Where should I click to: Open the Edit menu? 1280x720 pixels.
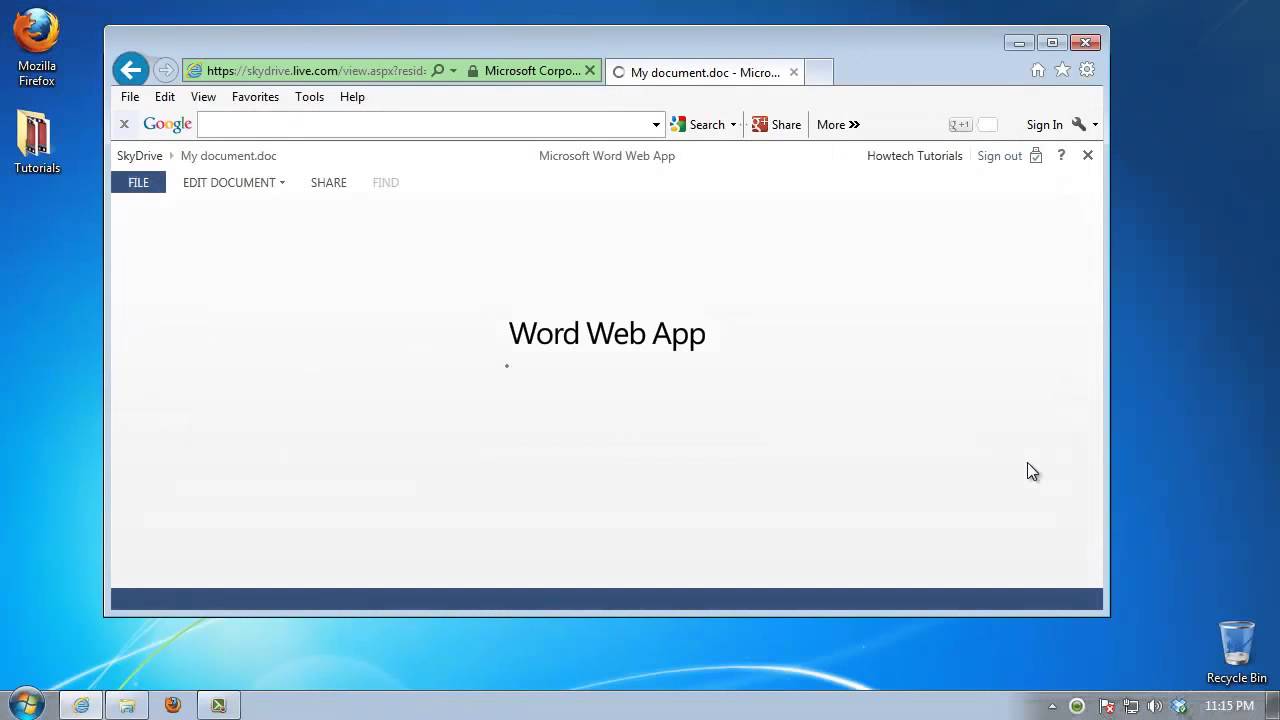click(x=165, y=97)
